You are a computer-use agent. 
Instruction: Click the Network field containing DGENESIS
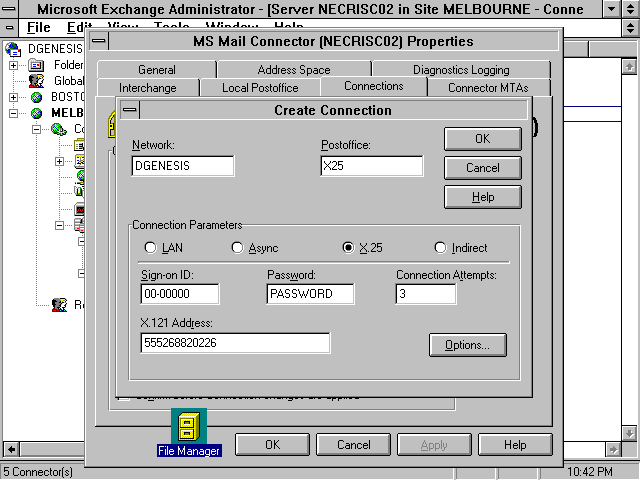(x=183, y=166)
